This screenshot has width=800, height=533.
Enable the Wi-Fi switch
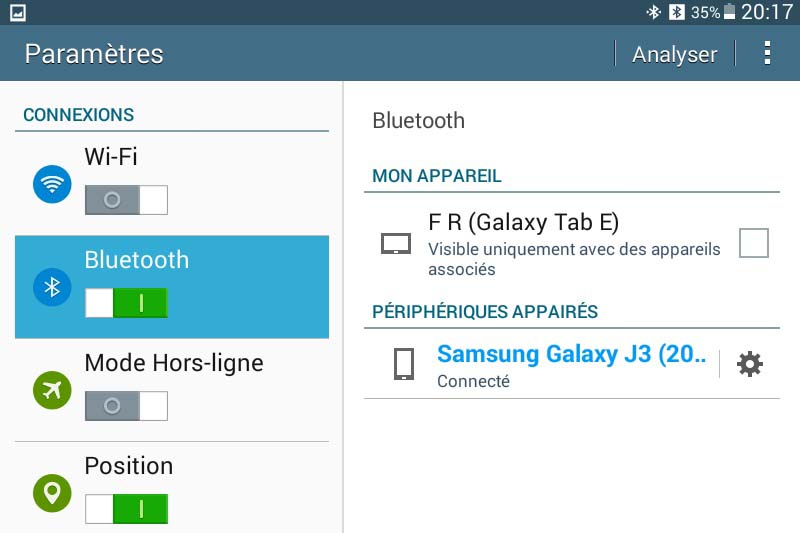pos(126,200)
